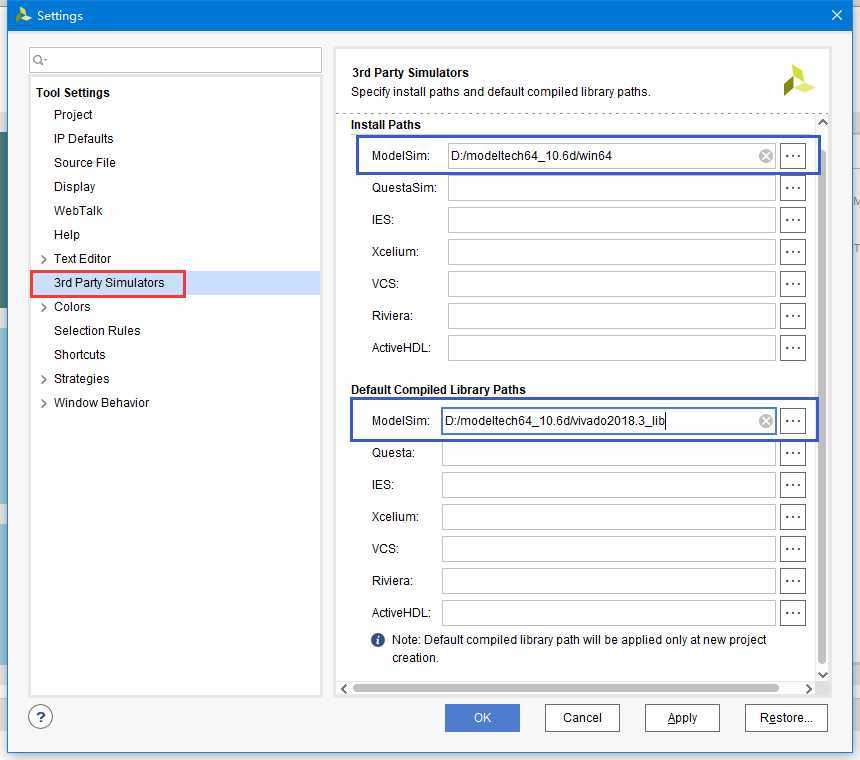Click horizontal scrollbar right arrow

point(808,689)
